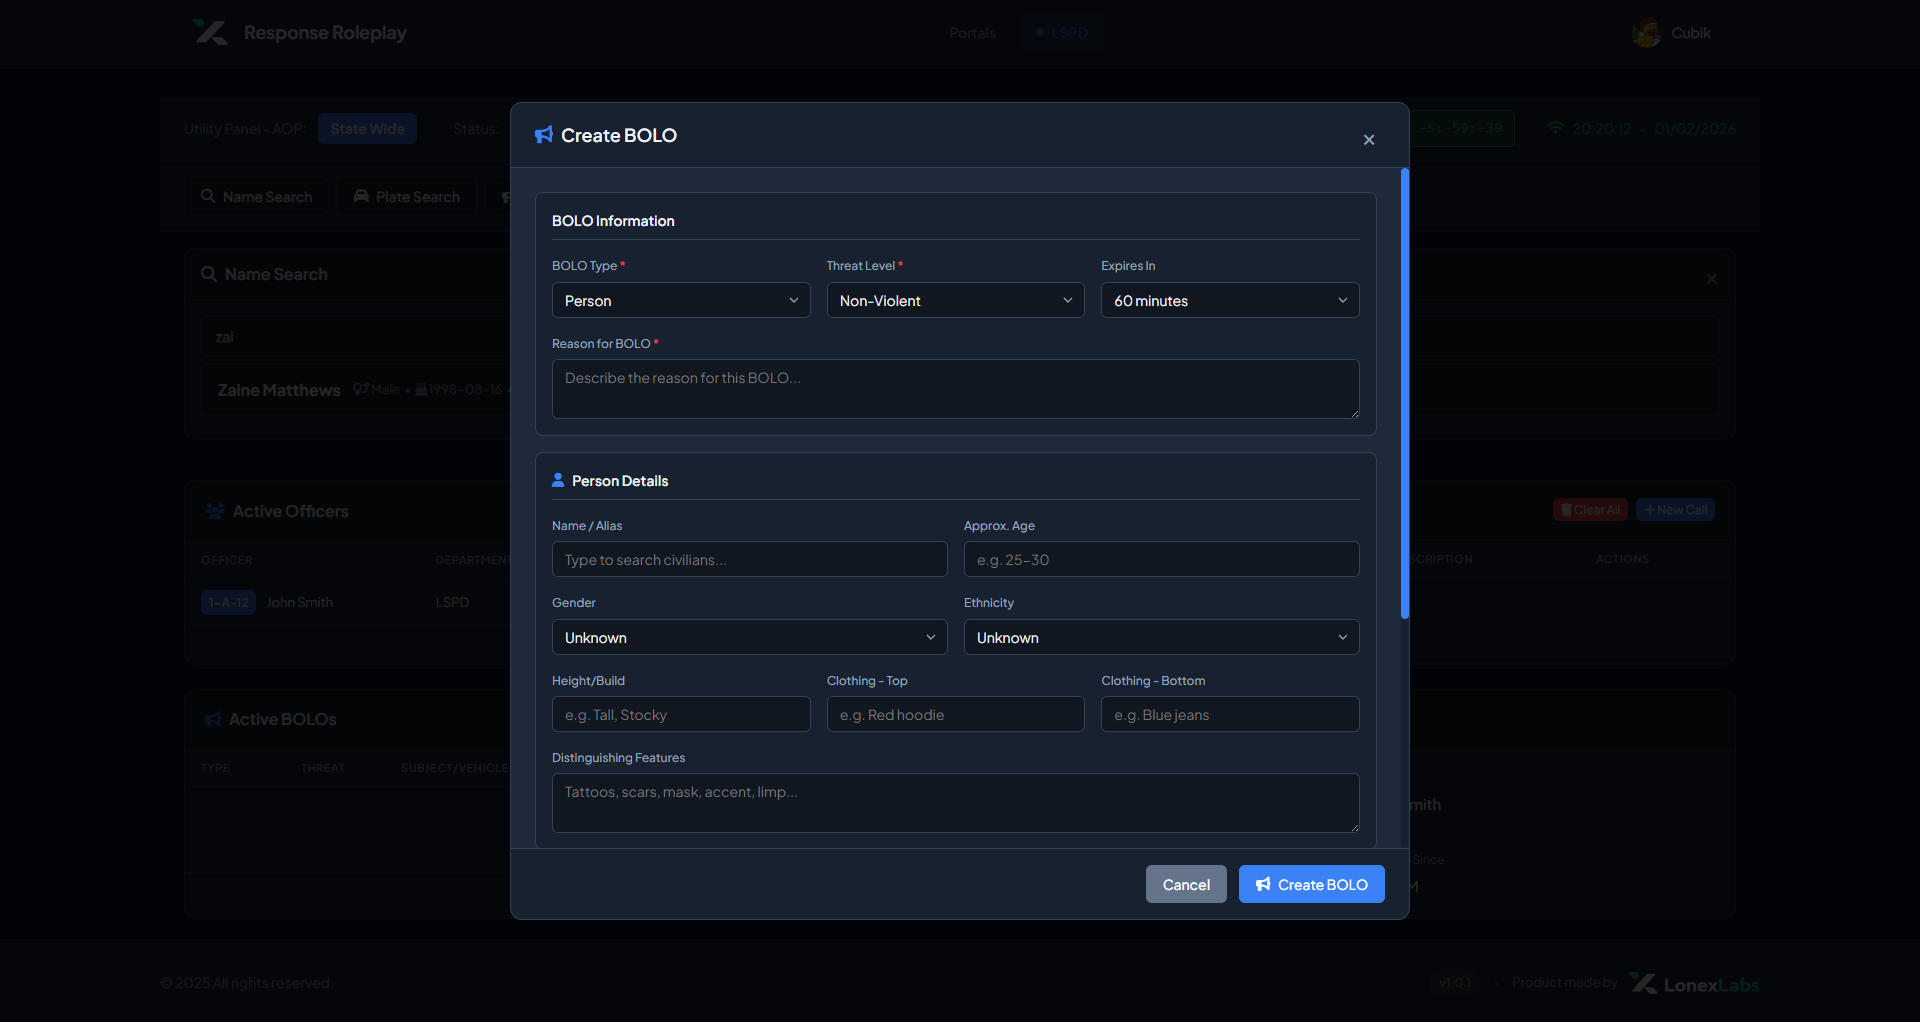
Task: Submit with the Create BOLO button
Action: 1312,884
